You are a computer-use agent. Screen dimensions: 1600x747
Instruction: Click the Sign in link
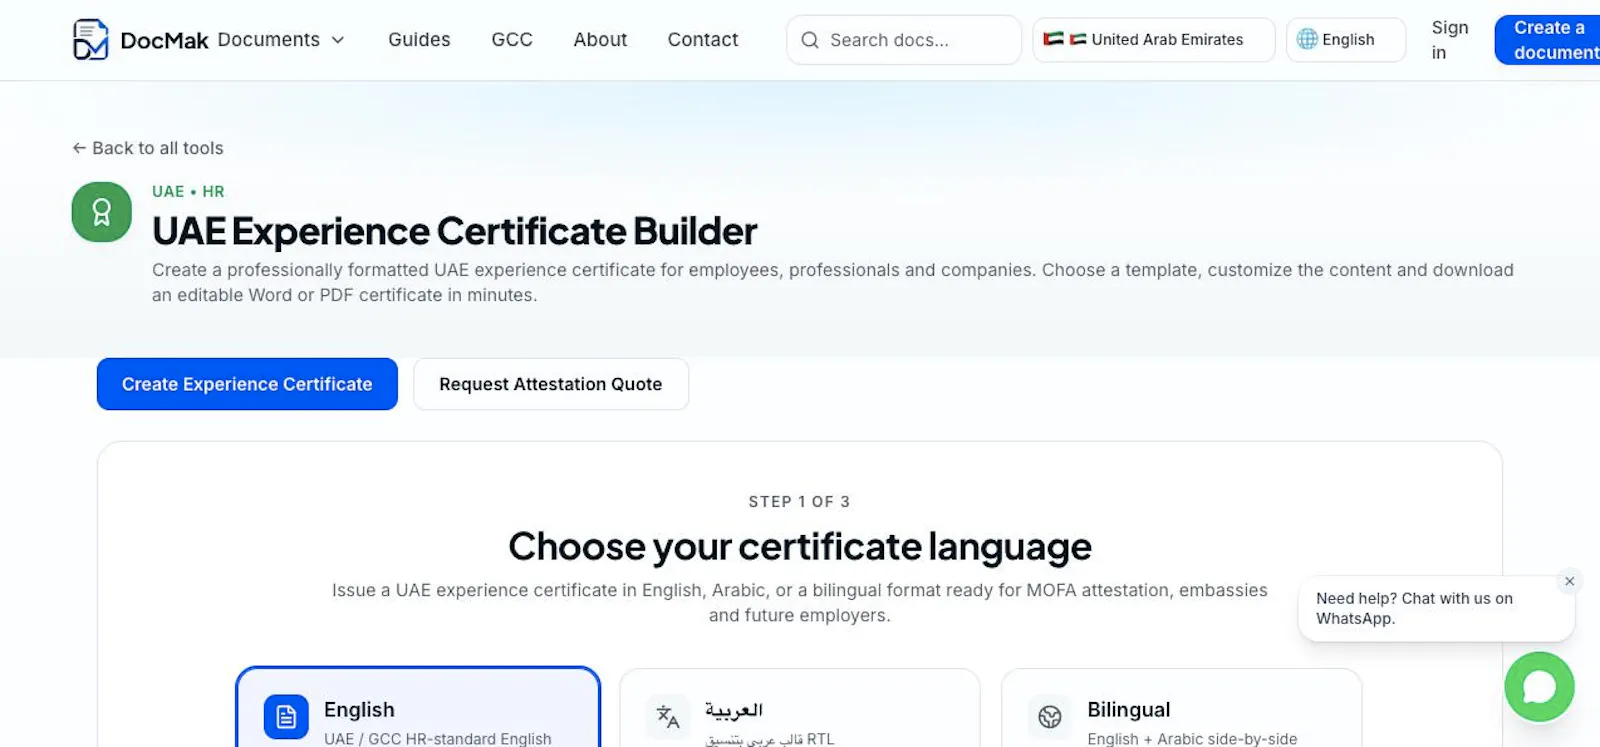[1450, 40]
